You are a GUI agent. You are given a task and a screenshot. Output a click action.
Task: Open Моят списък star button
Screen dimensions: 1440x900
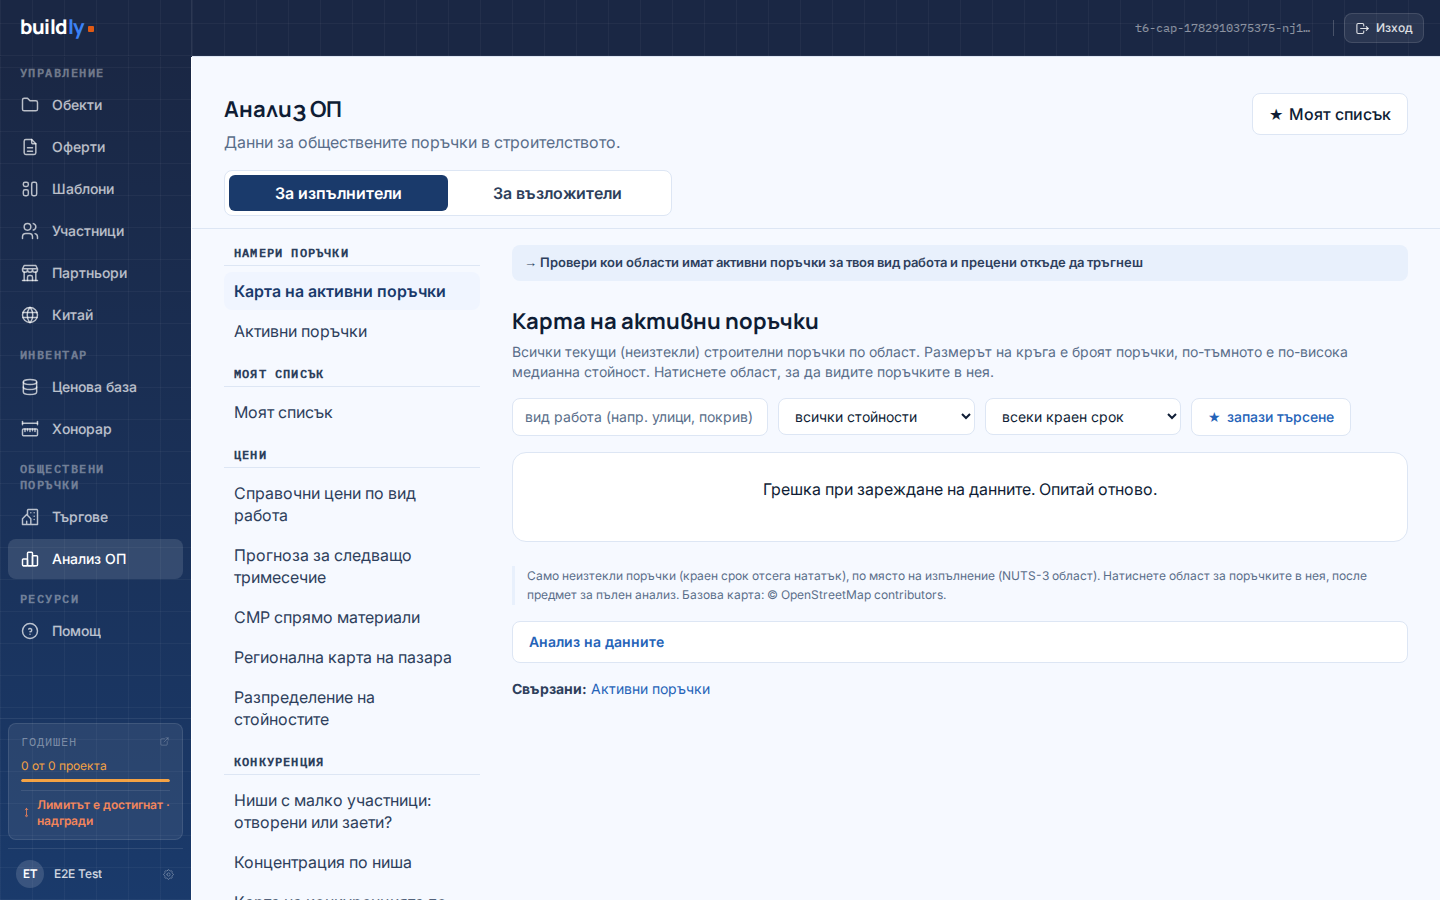[x=1330, y=114]
